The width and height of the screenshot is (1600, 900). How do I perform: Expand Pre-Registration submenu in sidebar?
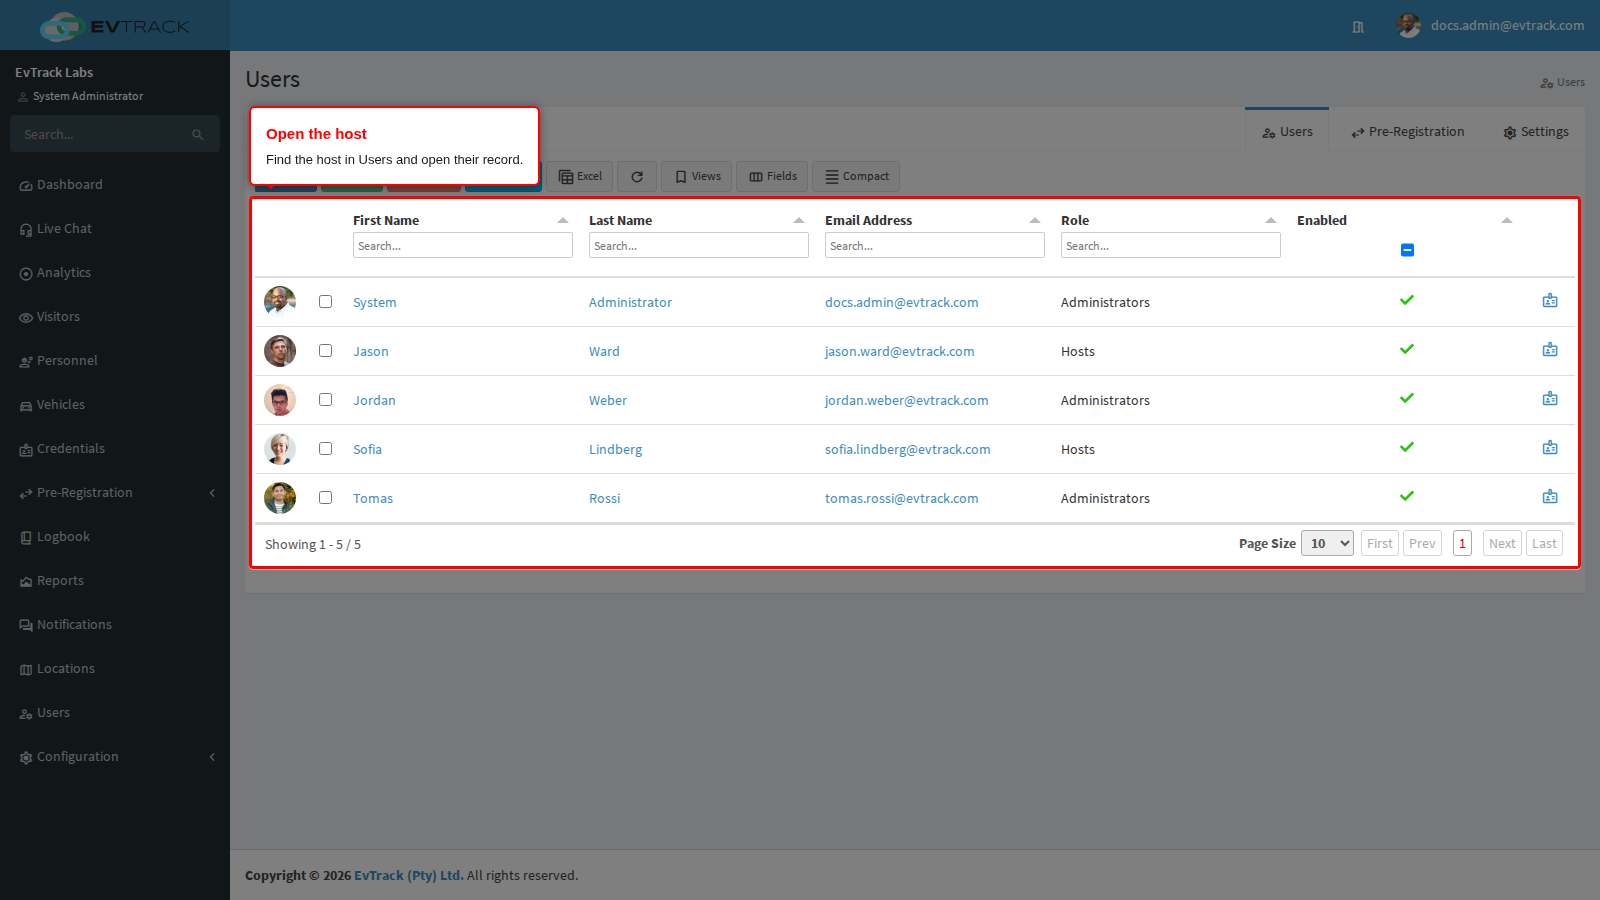[212, 493]
